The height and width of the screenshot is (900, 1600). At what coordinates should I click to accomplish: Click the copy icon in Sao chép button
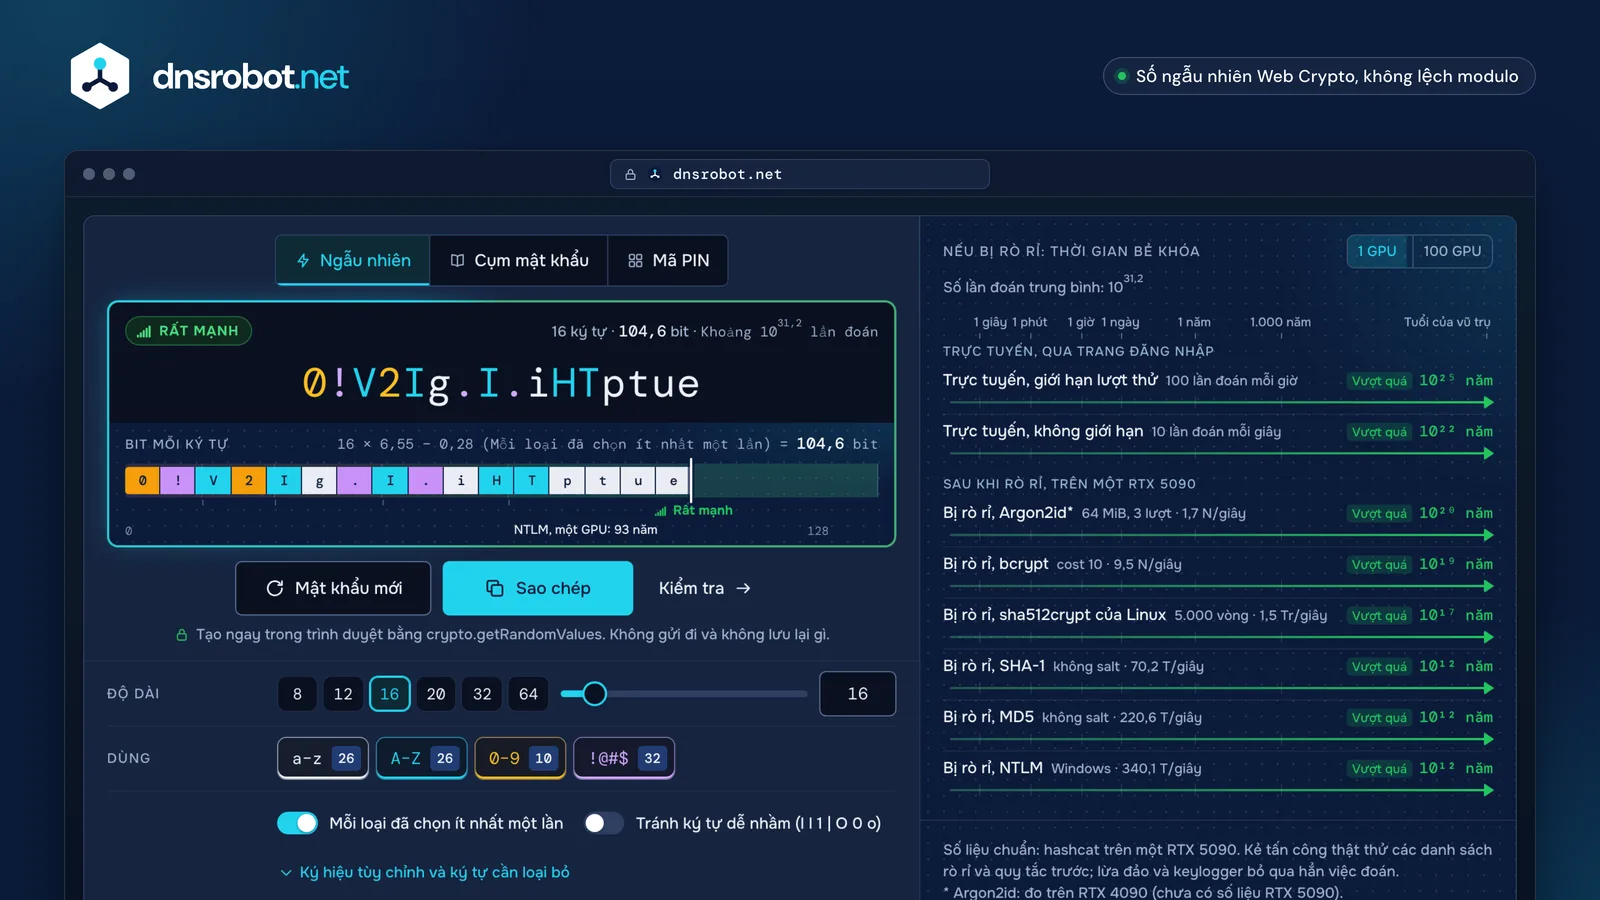(495, 588)
